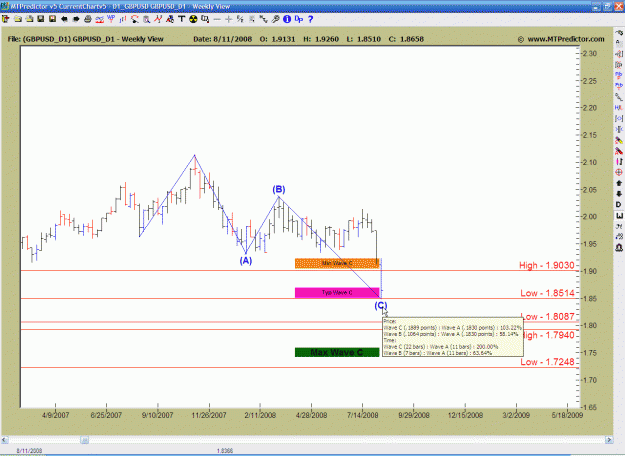Screen dimensions: 625x456
Task: Click the blue WP icon in top toolbar
Action: coord(111,19)
